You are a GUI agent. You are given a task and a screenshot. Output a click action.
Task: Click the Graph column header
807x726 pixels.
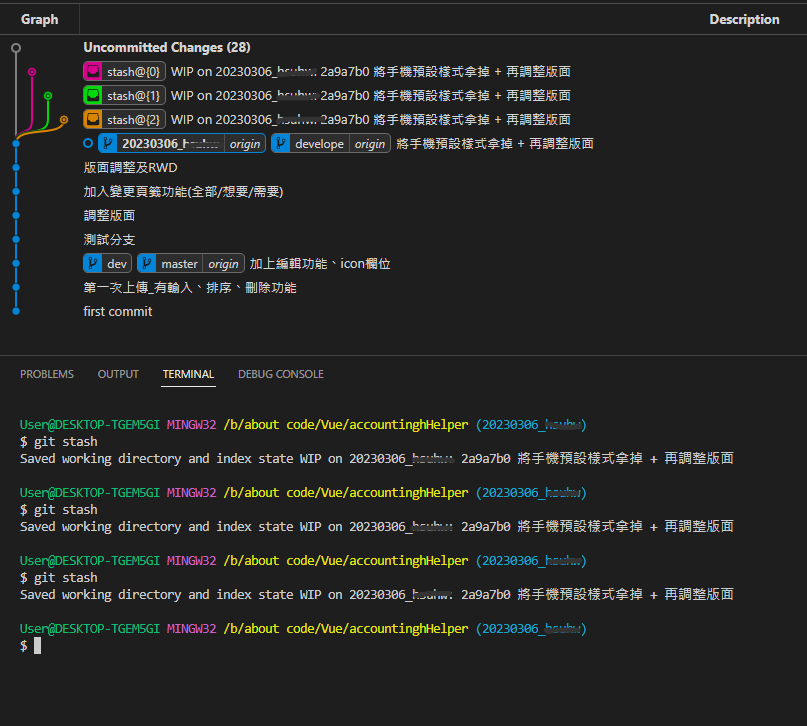(x=40, y=20)
